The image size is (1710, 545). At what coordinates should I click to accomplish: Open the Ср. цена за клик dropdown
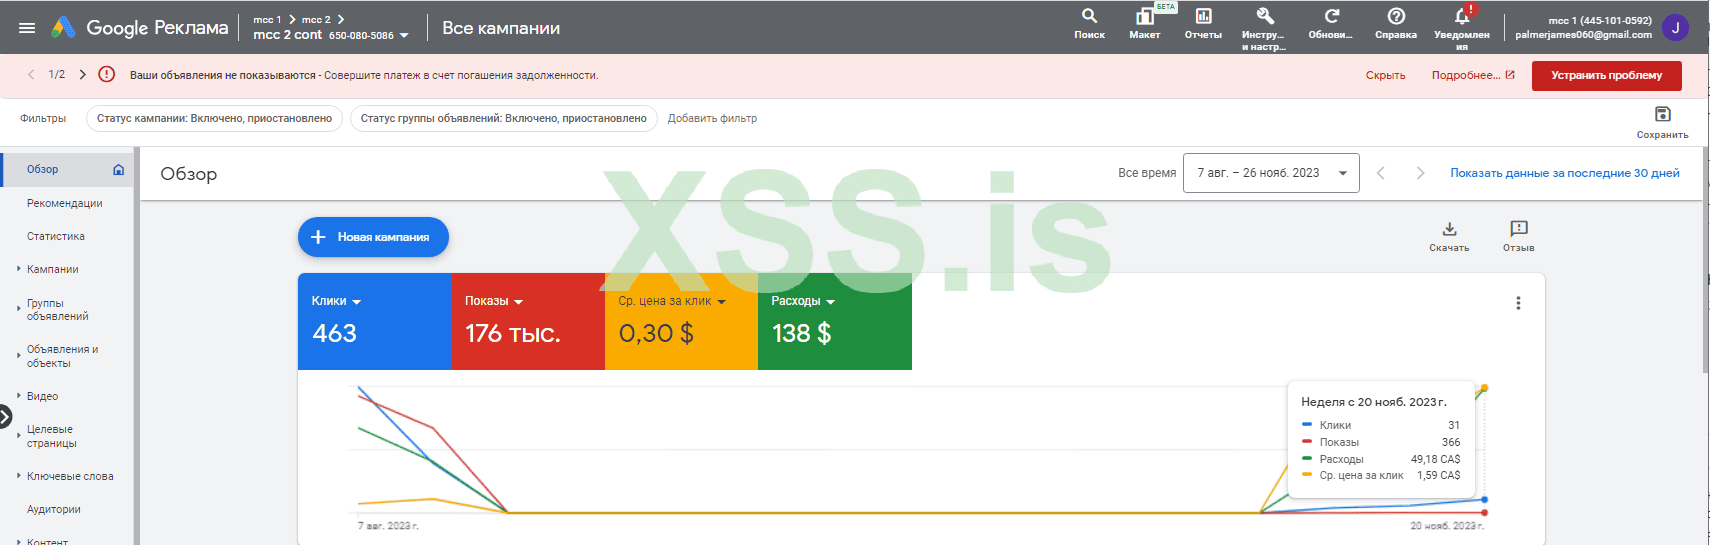(721, 302)
